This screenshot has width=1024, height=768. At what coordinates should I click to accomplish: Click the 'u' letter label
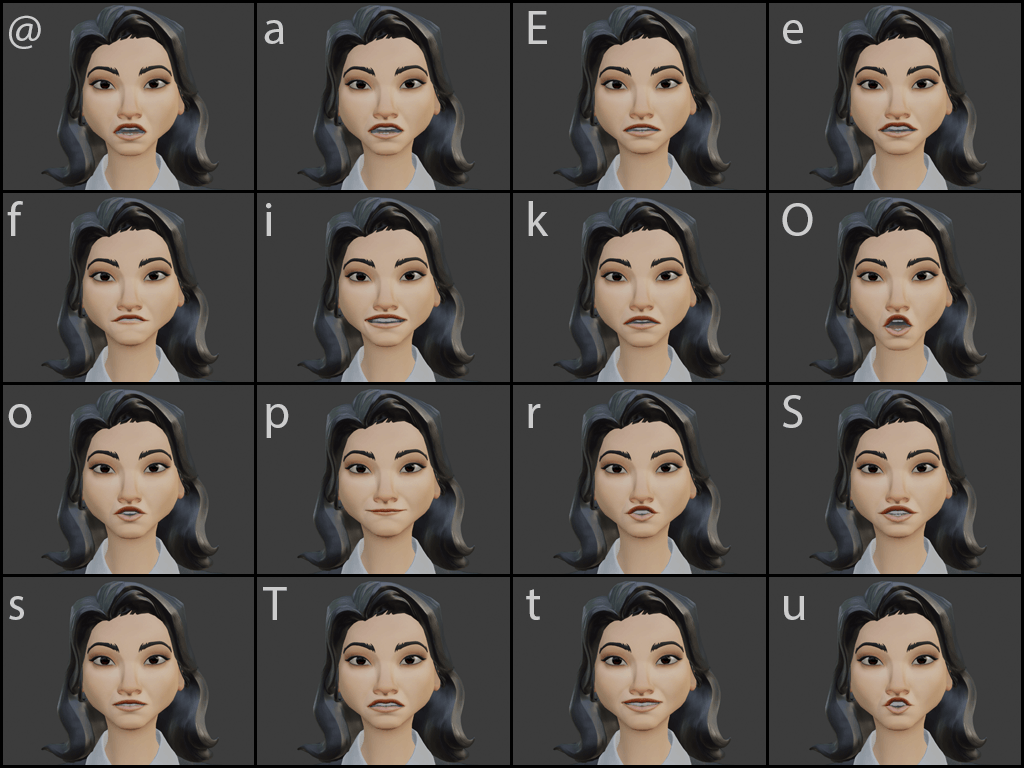(x=793, y=607)
